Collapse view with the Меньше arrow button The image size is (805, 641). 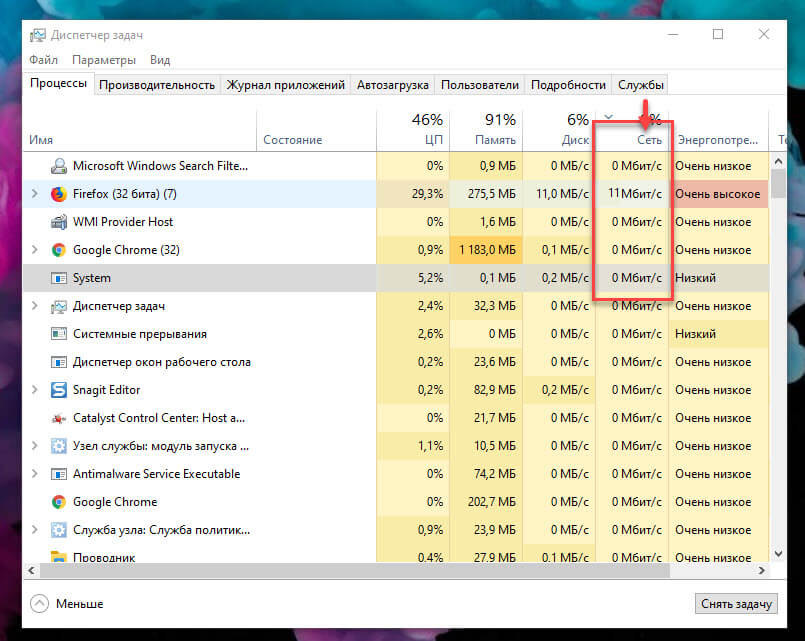pyautogui.click(x=39, y=603)
